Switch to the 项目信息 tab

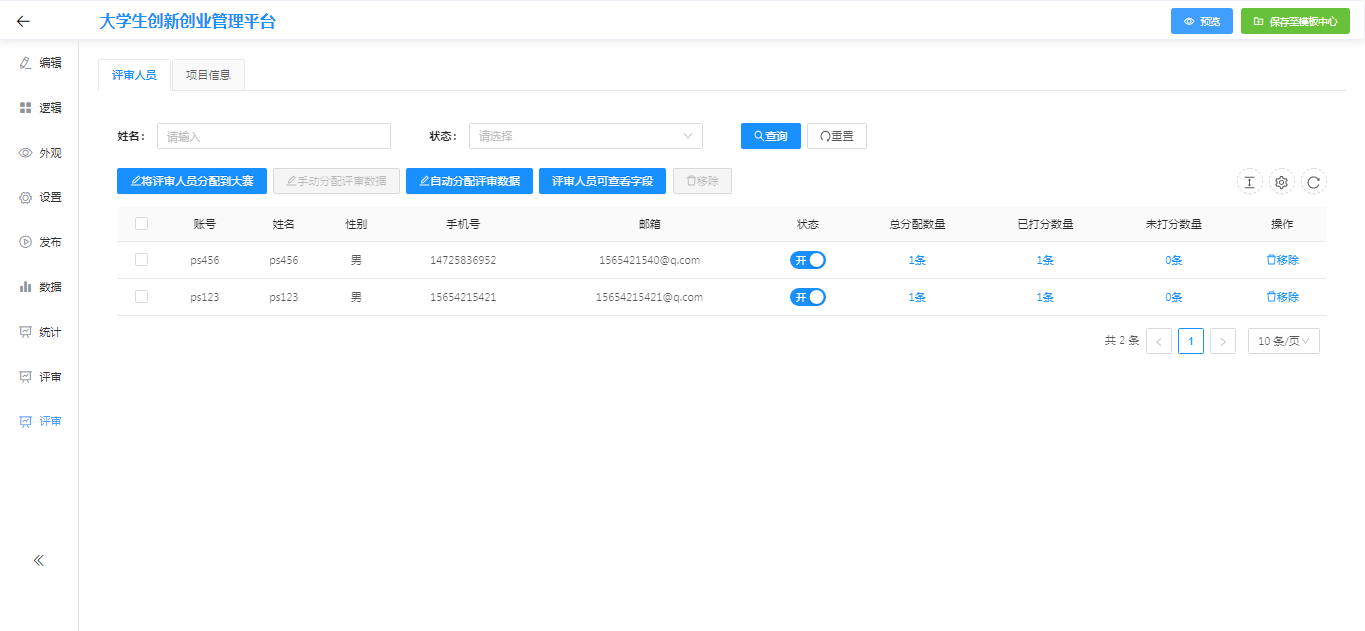[208, 75]
